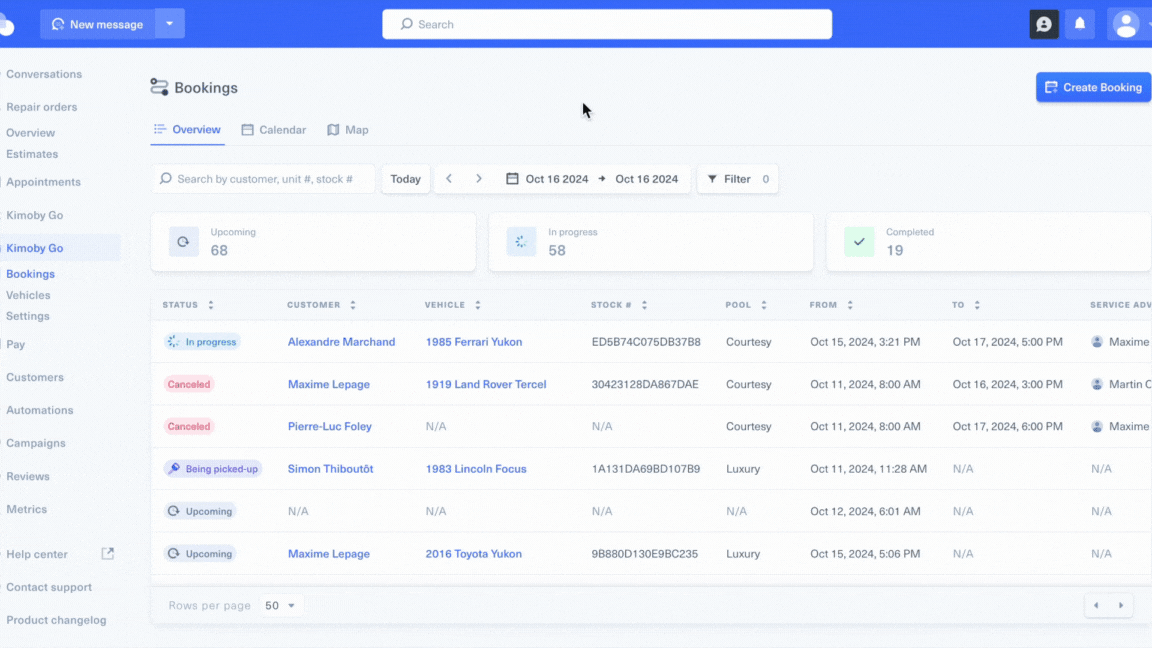Viewport: 1152px width, 648px height.
Task: Click the notifications bell icon
Action: [x=1079, y=24]
